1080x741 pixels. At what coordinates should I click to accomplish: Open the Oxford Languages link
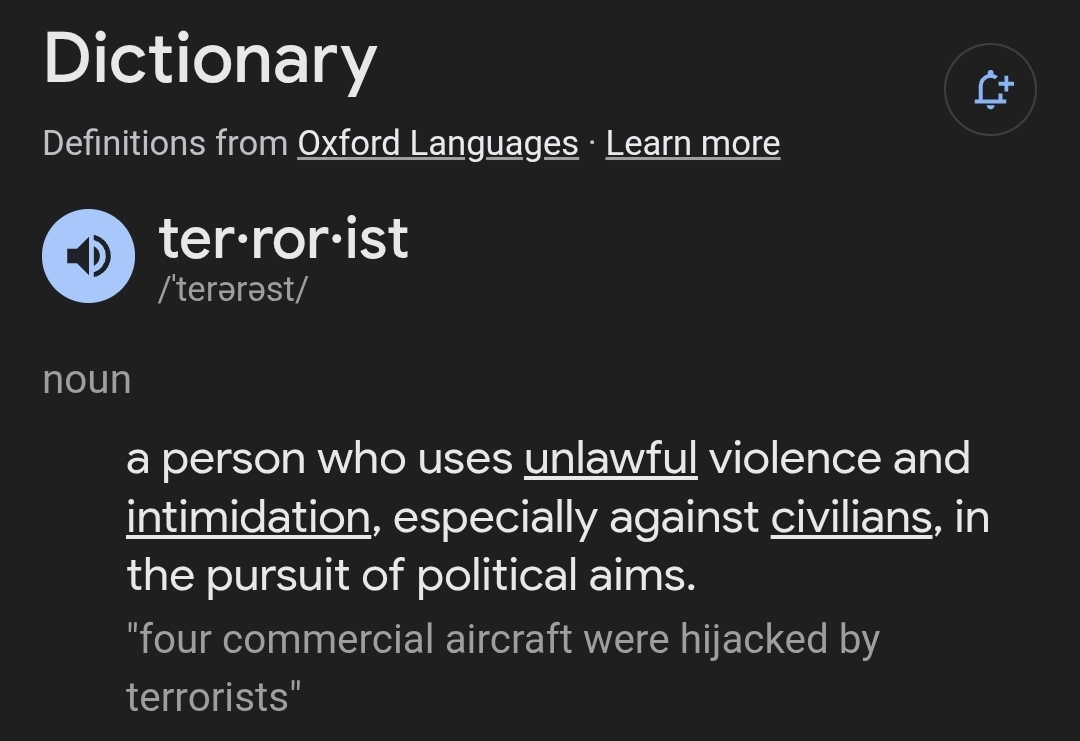point(437,143)
